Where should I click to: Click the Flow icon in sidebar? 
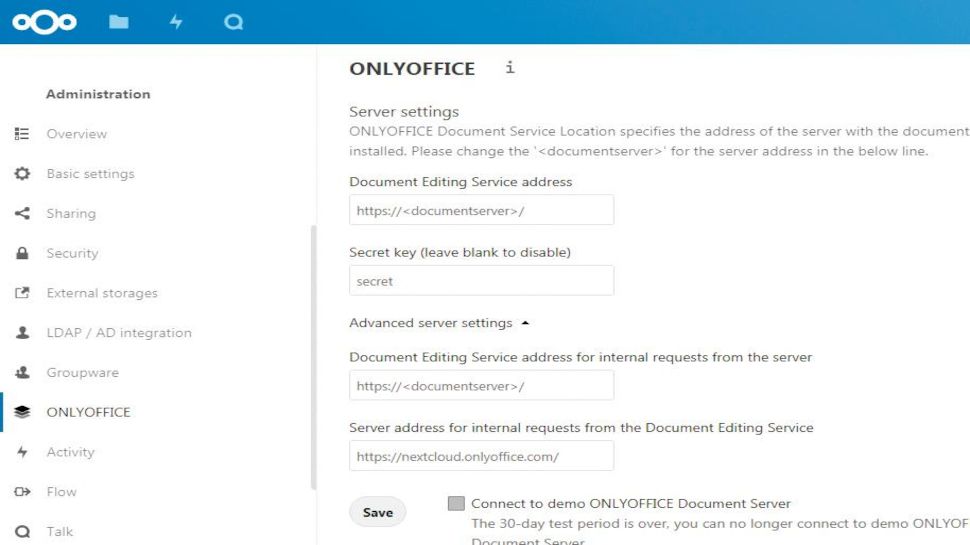(22, 492)
